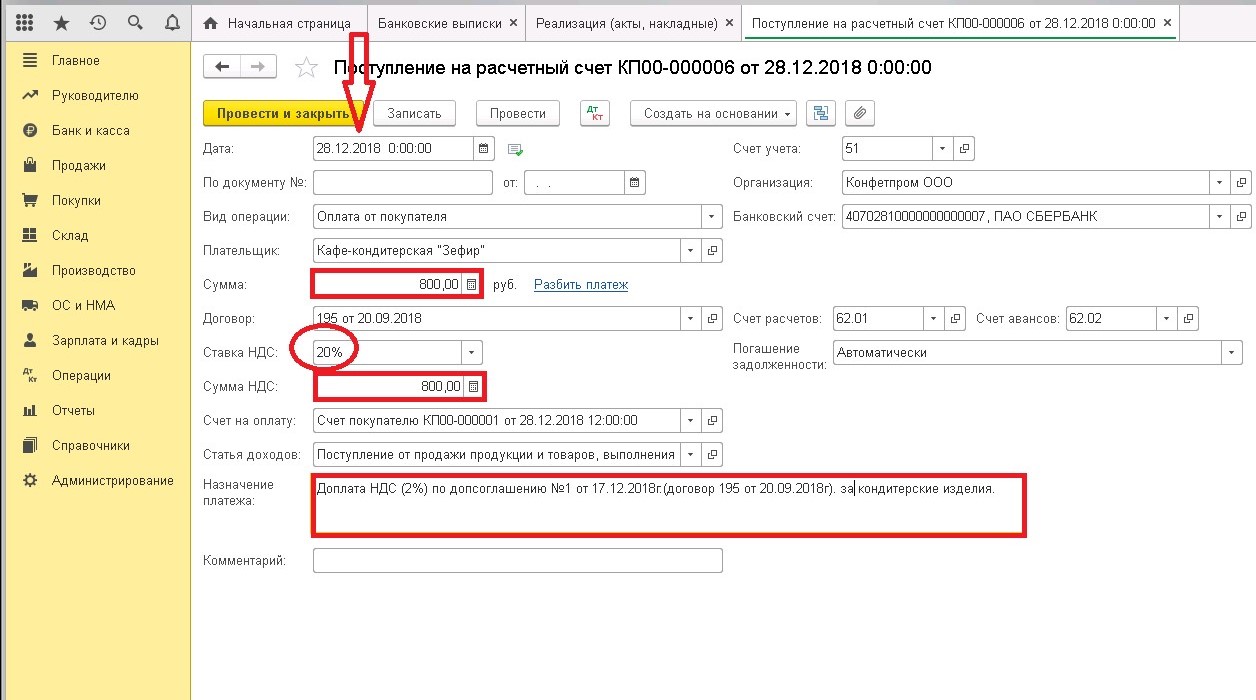
Task: Open Главное section in sidebar
Action: coord(76,60)
